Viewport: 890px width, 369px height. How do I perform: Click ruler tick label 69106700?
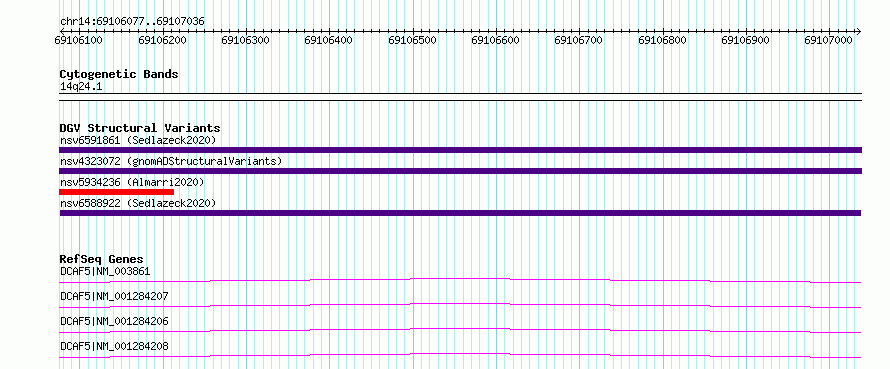pyautogui.click(x=578, y=40)
